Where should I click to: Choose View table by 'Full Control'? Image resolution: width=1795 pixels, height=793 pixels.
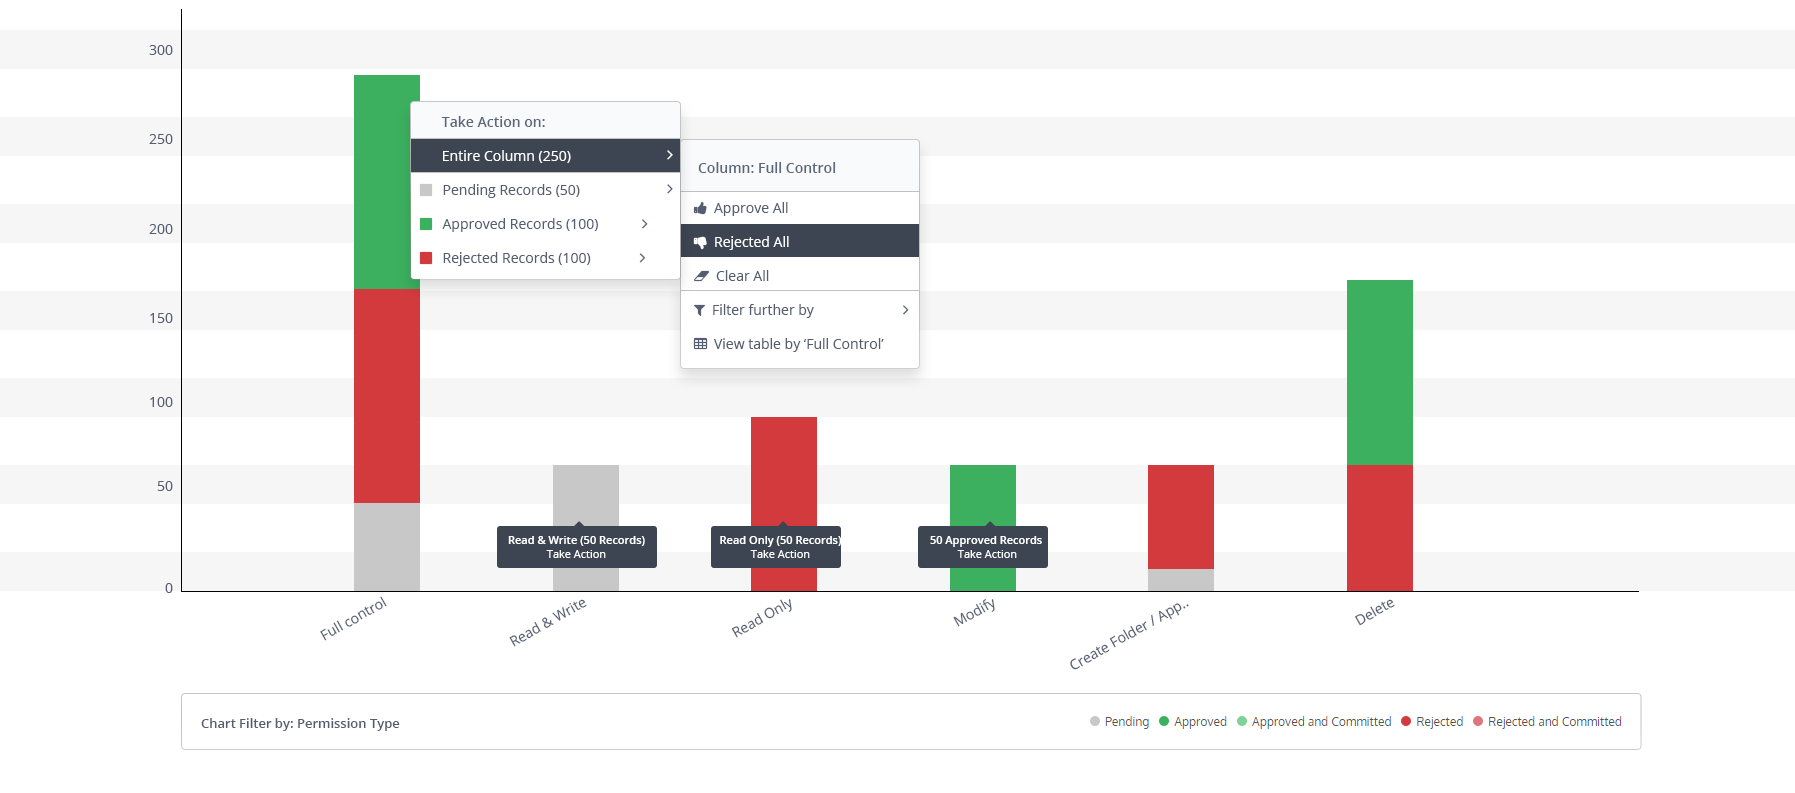pos(798,344)
